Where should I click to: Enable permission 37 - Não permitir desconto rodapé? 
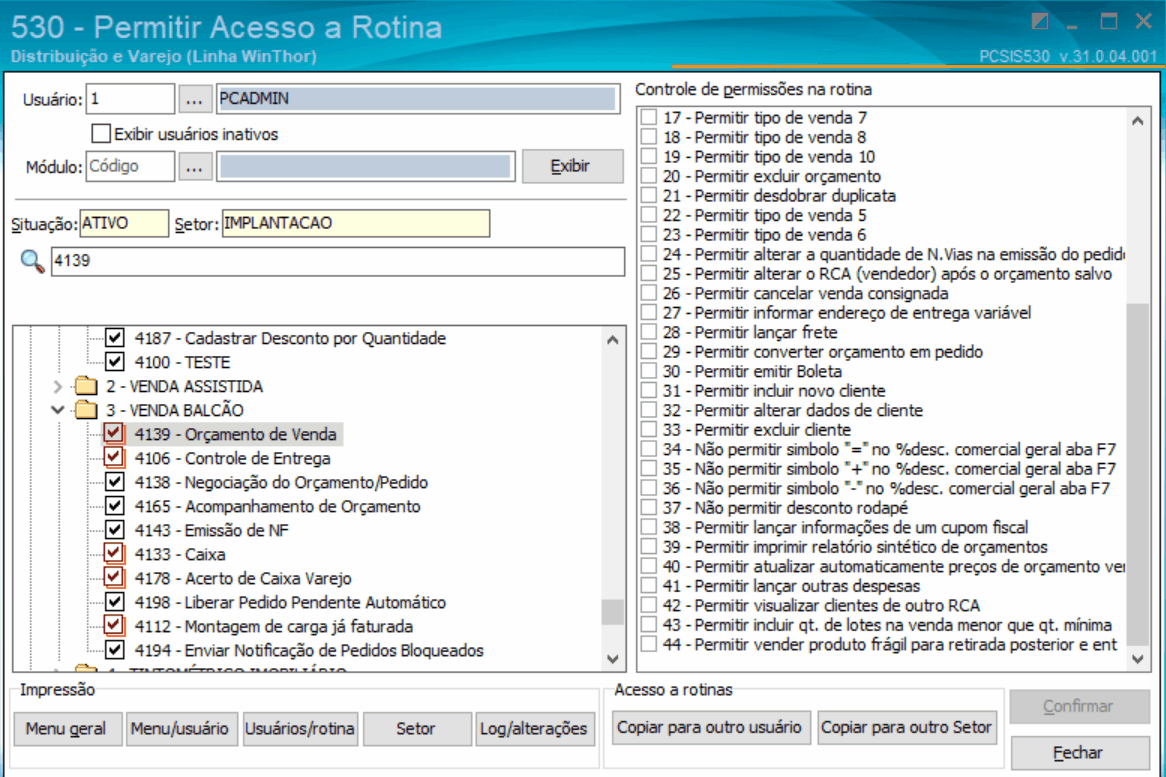tap(649, 507)
